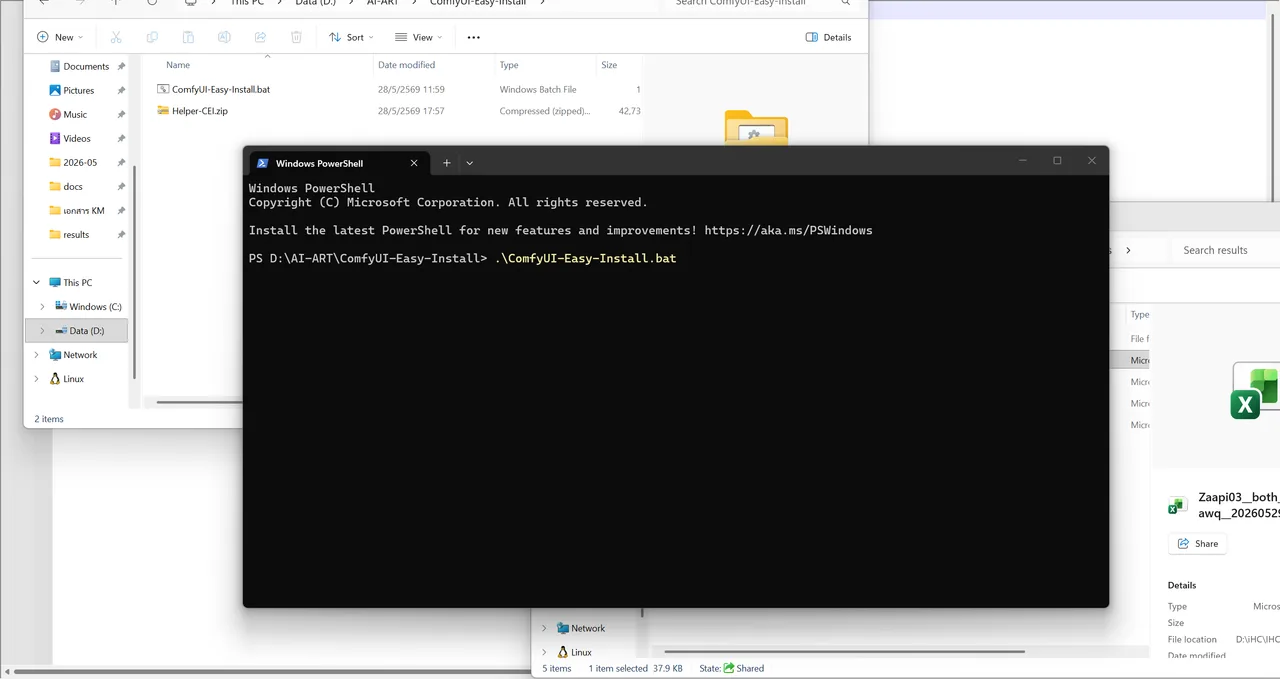Screen dimensions: 1280x679
Task: Open the View dropdown menu
Action: click(x=419, y=37)
